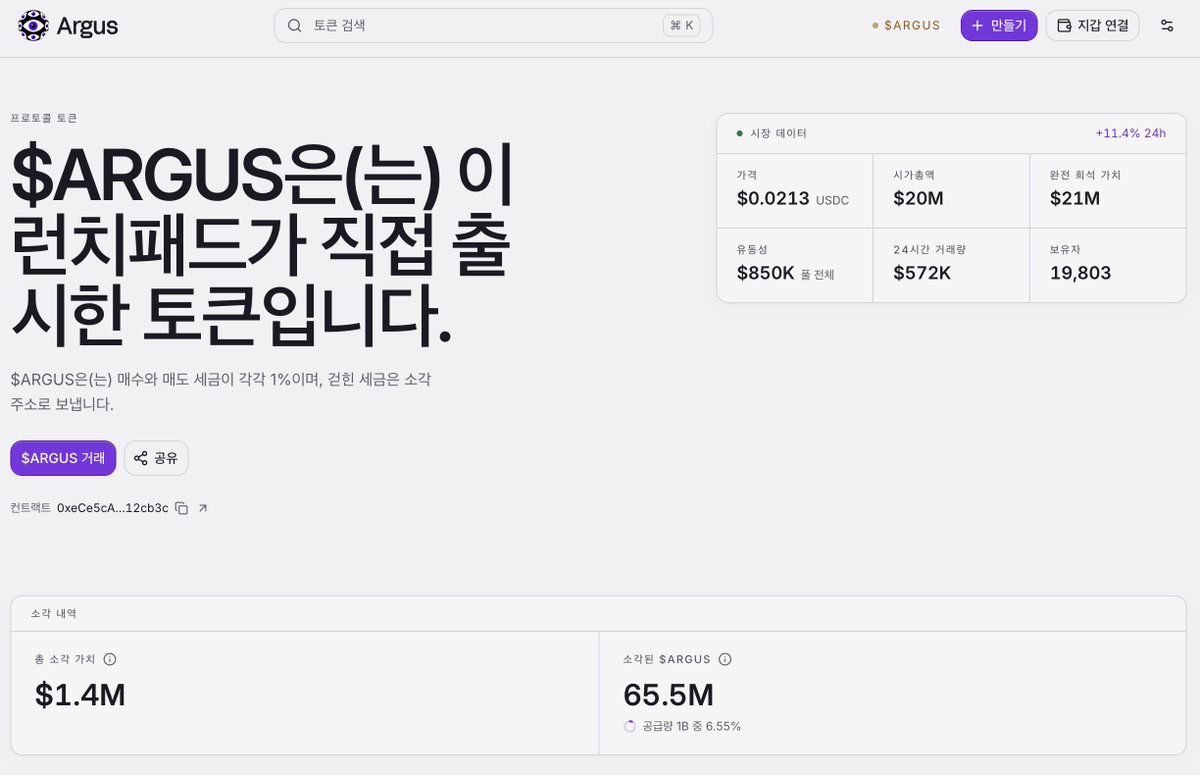Click the 시장 데이터 header label
The width and height of the screenshot is (1200, 775).
pyautogui.click(x=778, y=133)
